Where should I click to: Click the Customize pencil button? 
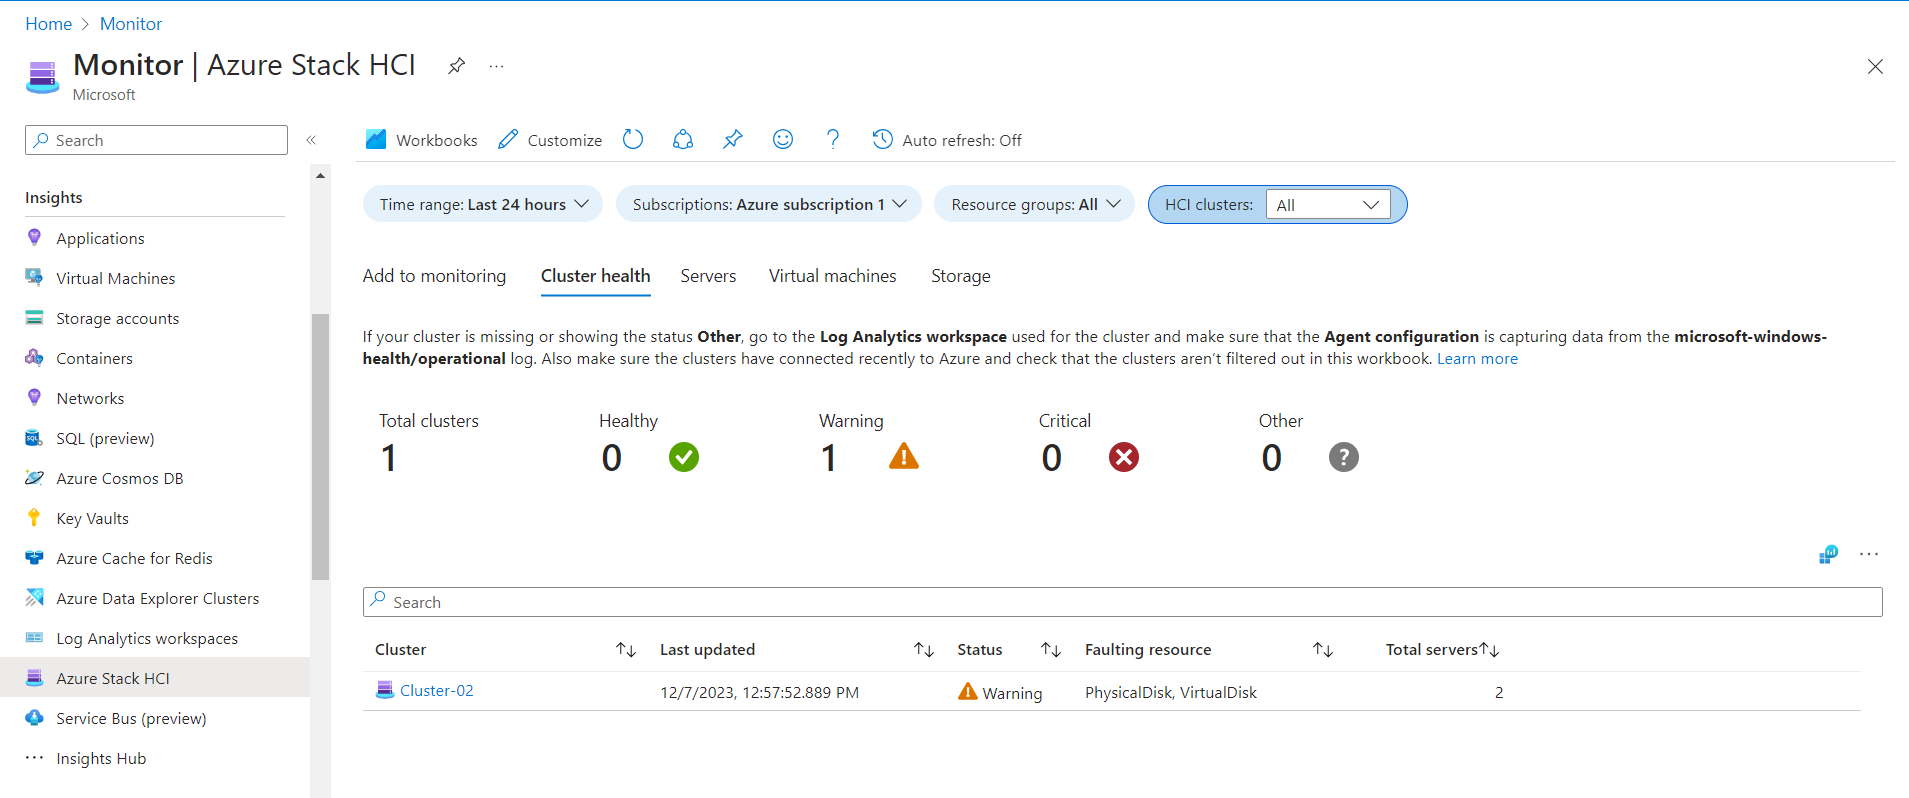[x=550, y=140]
